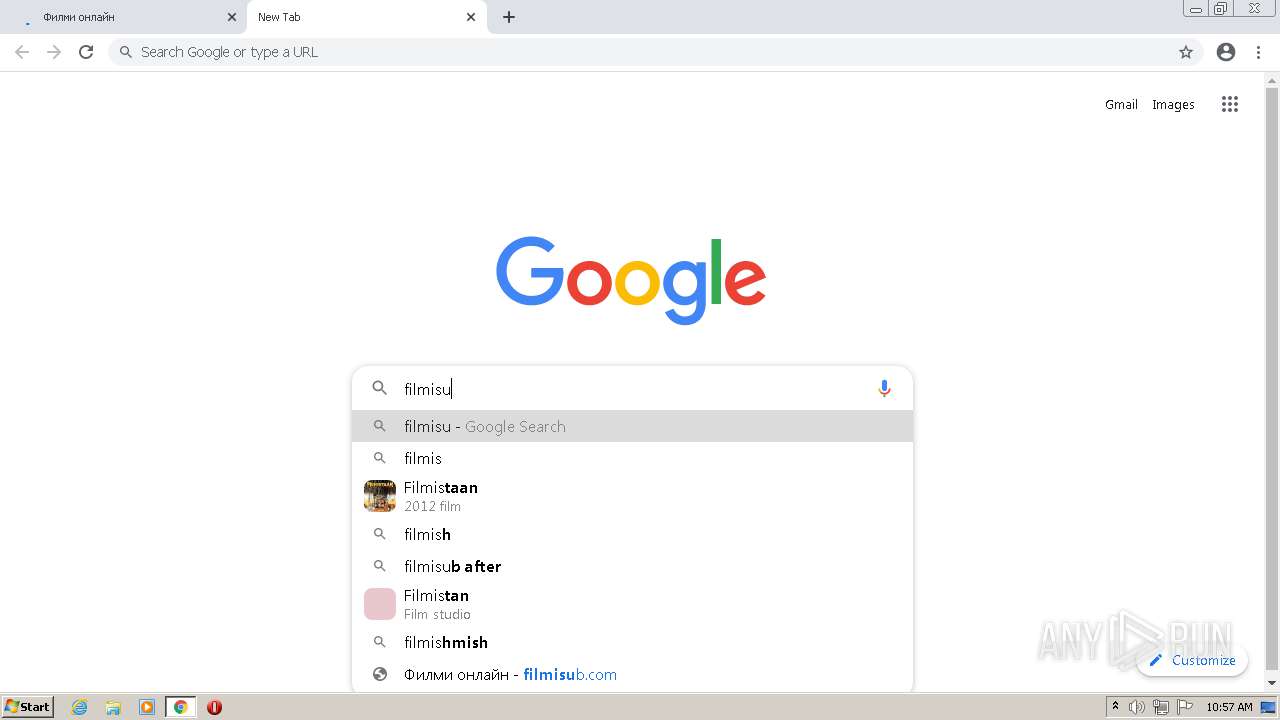Click the Action Center flag icon
Screen dimensions: 1280x720
pos(1185,707)
